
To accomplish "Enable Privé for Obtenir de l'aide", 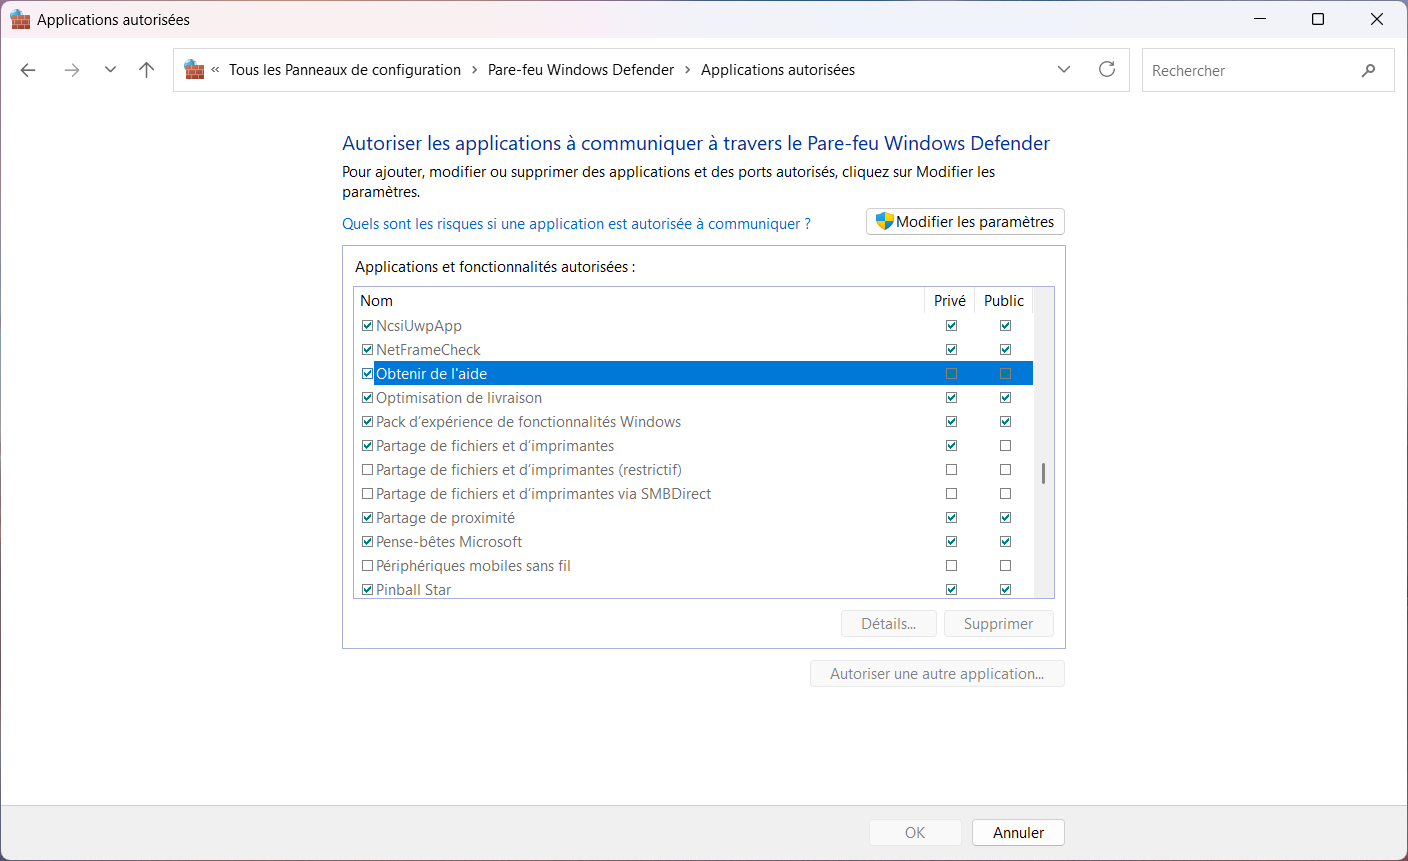I will tap(951, 374).
